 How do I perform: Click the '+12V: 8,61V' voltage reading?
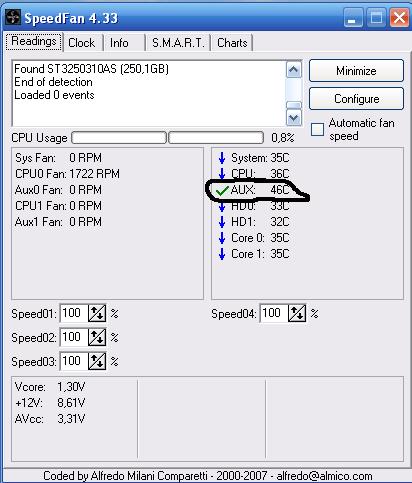tap(50, 403)
